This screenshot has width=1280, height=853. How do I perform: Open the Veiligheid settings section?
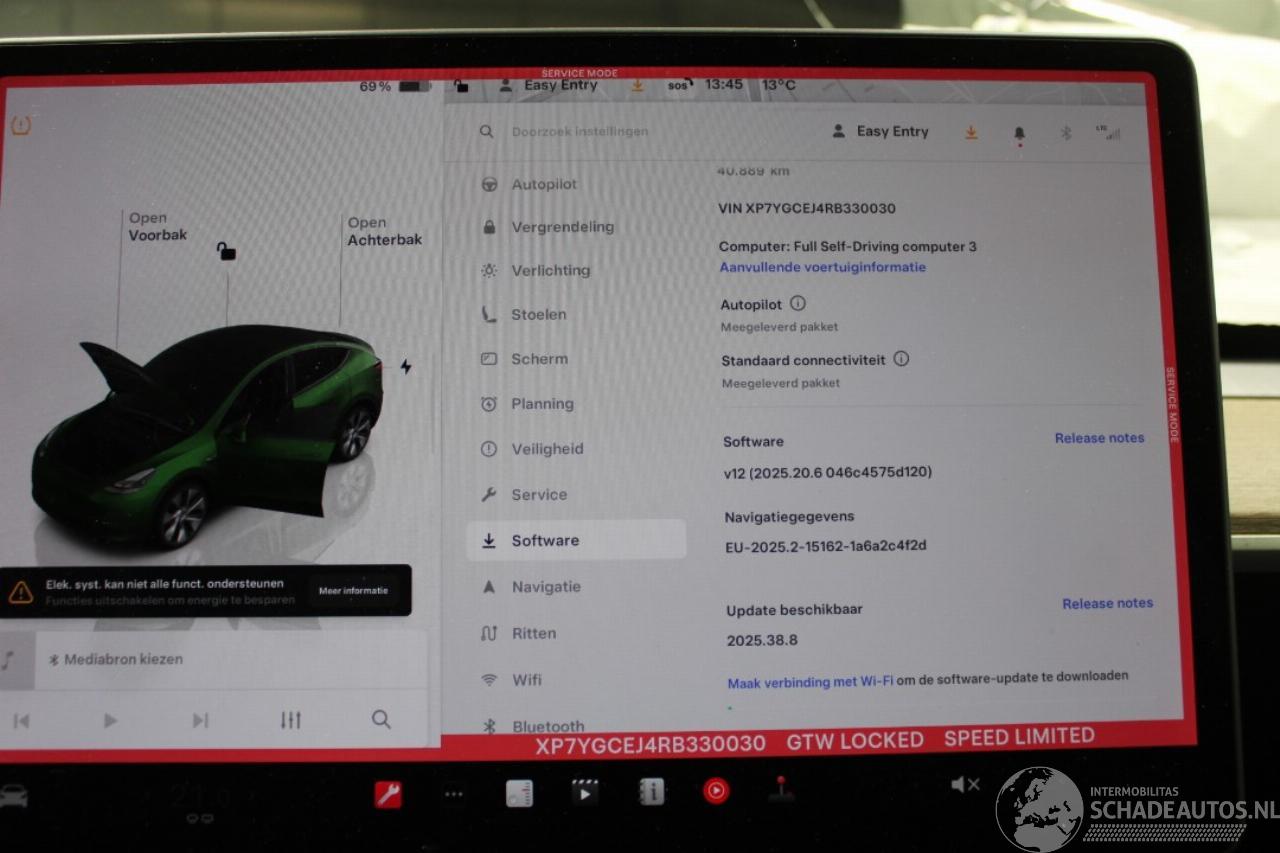coord(547,449)
